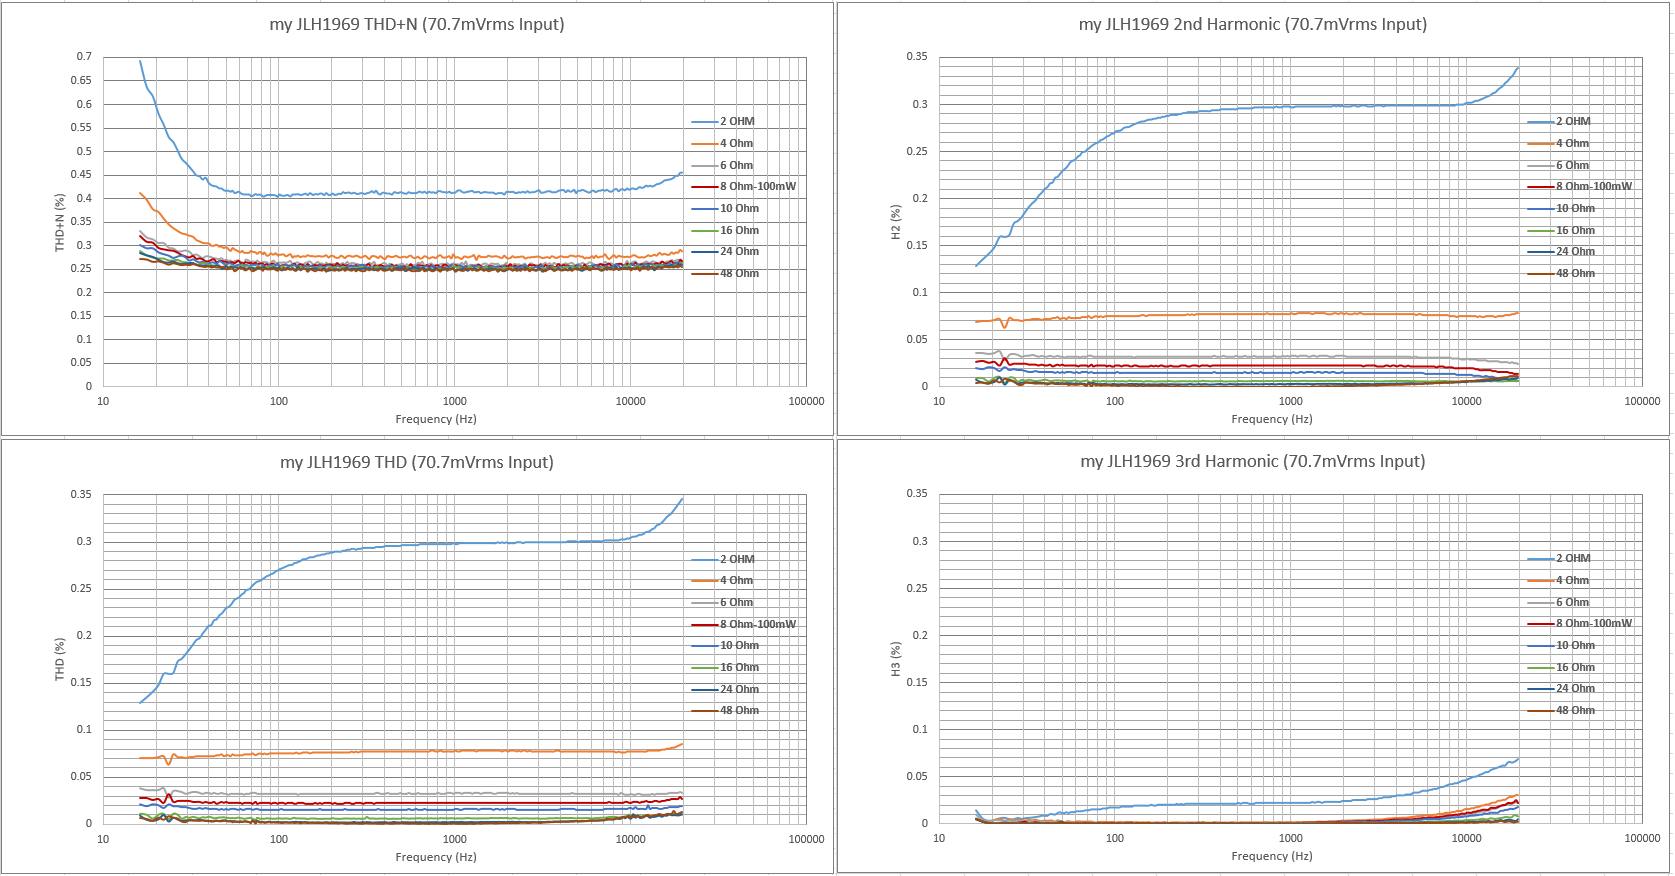Viewport: 1675px width, 876px height.
Task: Click the 100 tick in 3rd Harmonic chart
Action: click(x=1115, y=838)
